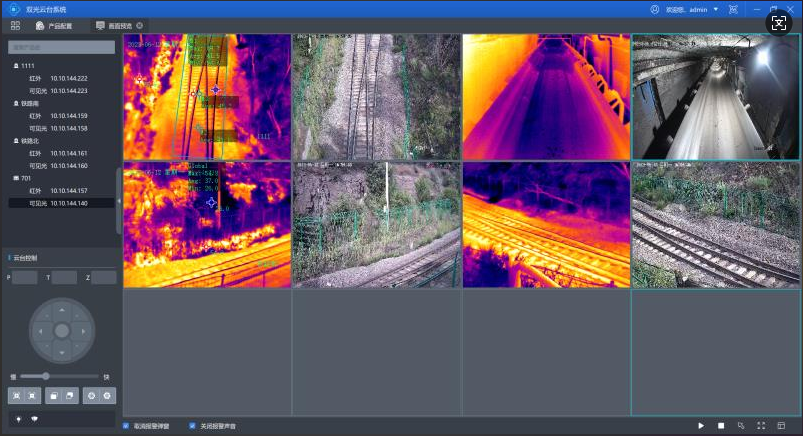Toggle the 取消报警弹窗 checkbox

(x=126, y=426)
